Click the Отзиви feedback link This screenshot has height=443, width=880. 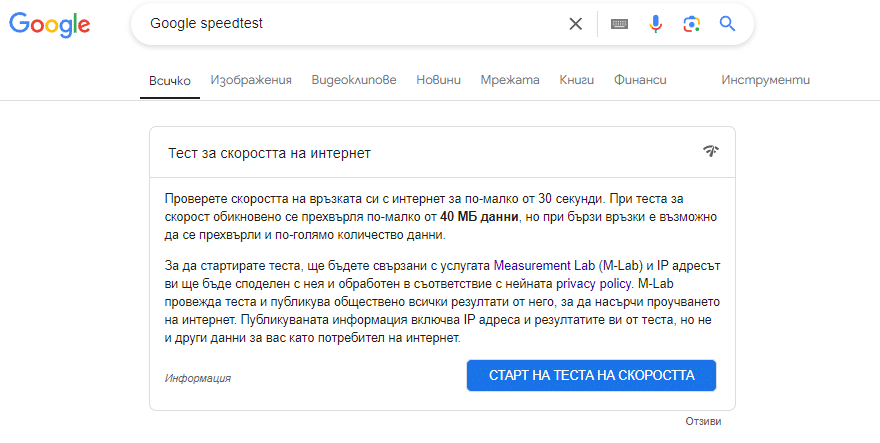pyautogui.click(x=703, y=421)
